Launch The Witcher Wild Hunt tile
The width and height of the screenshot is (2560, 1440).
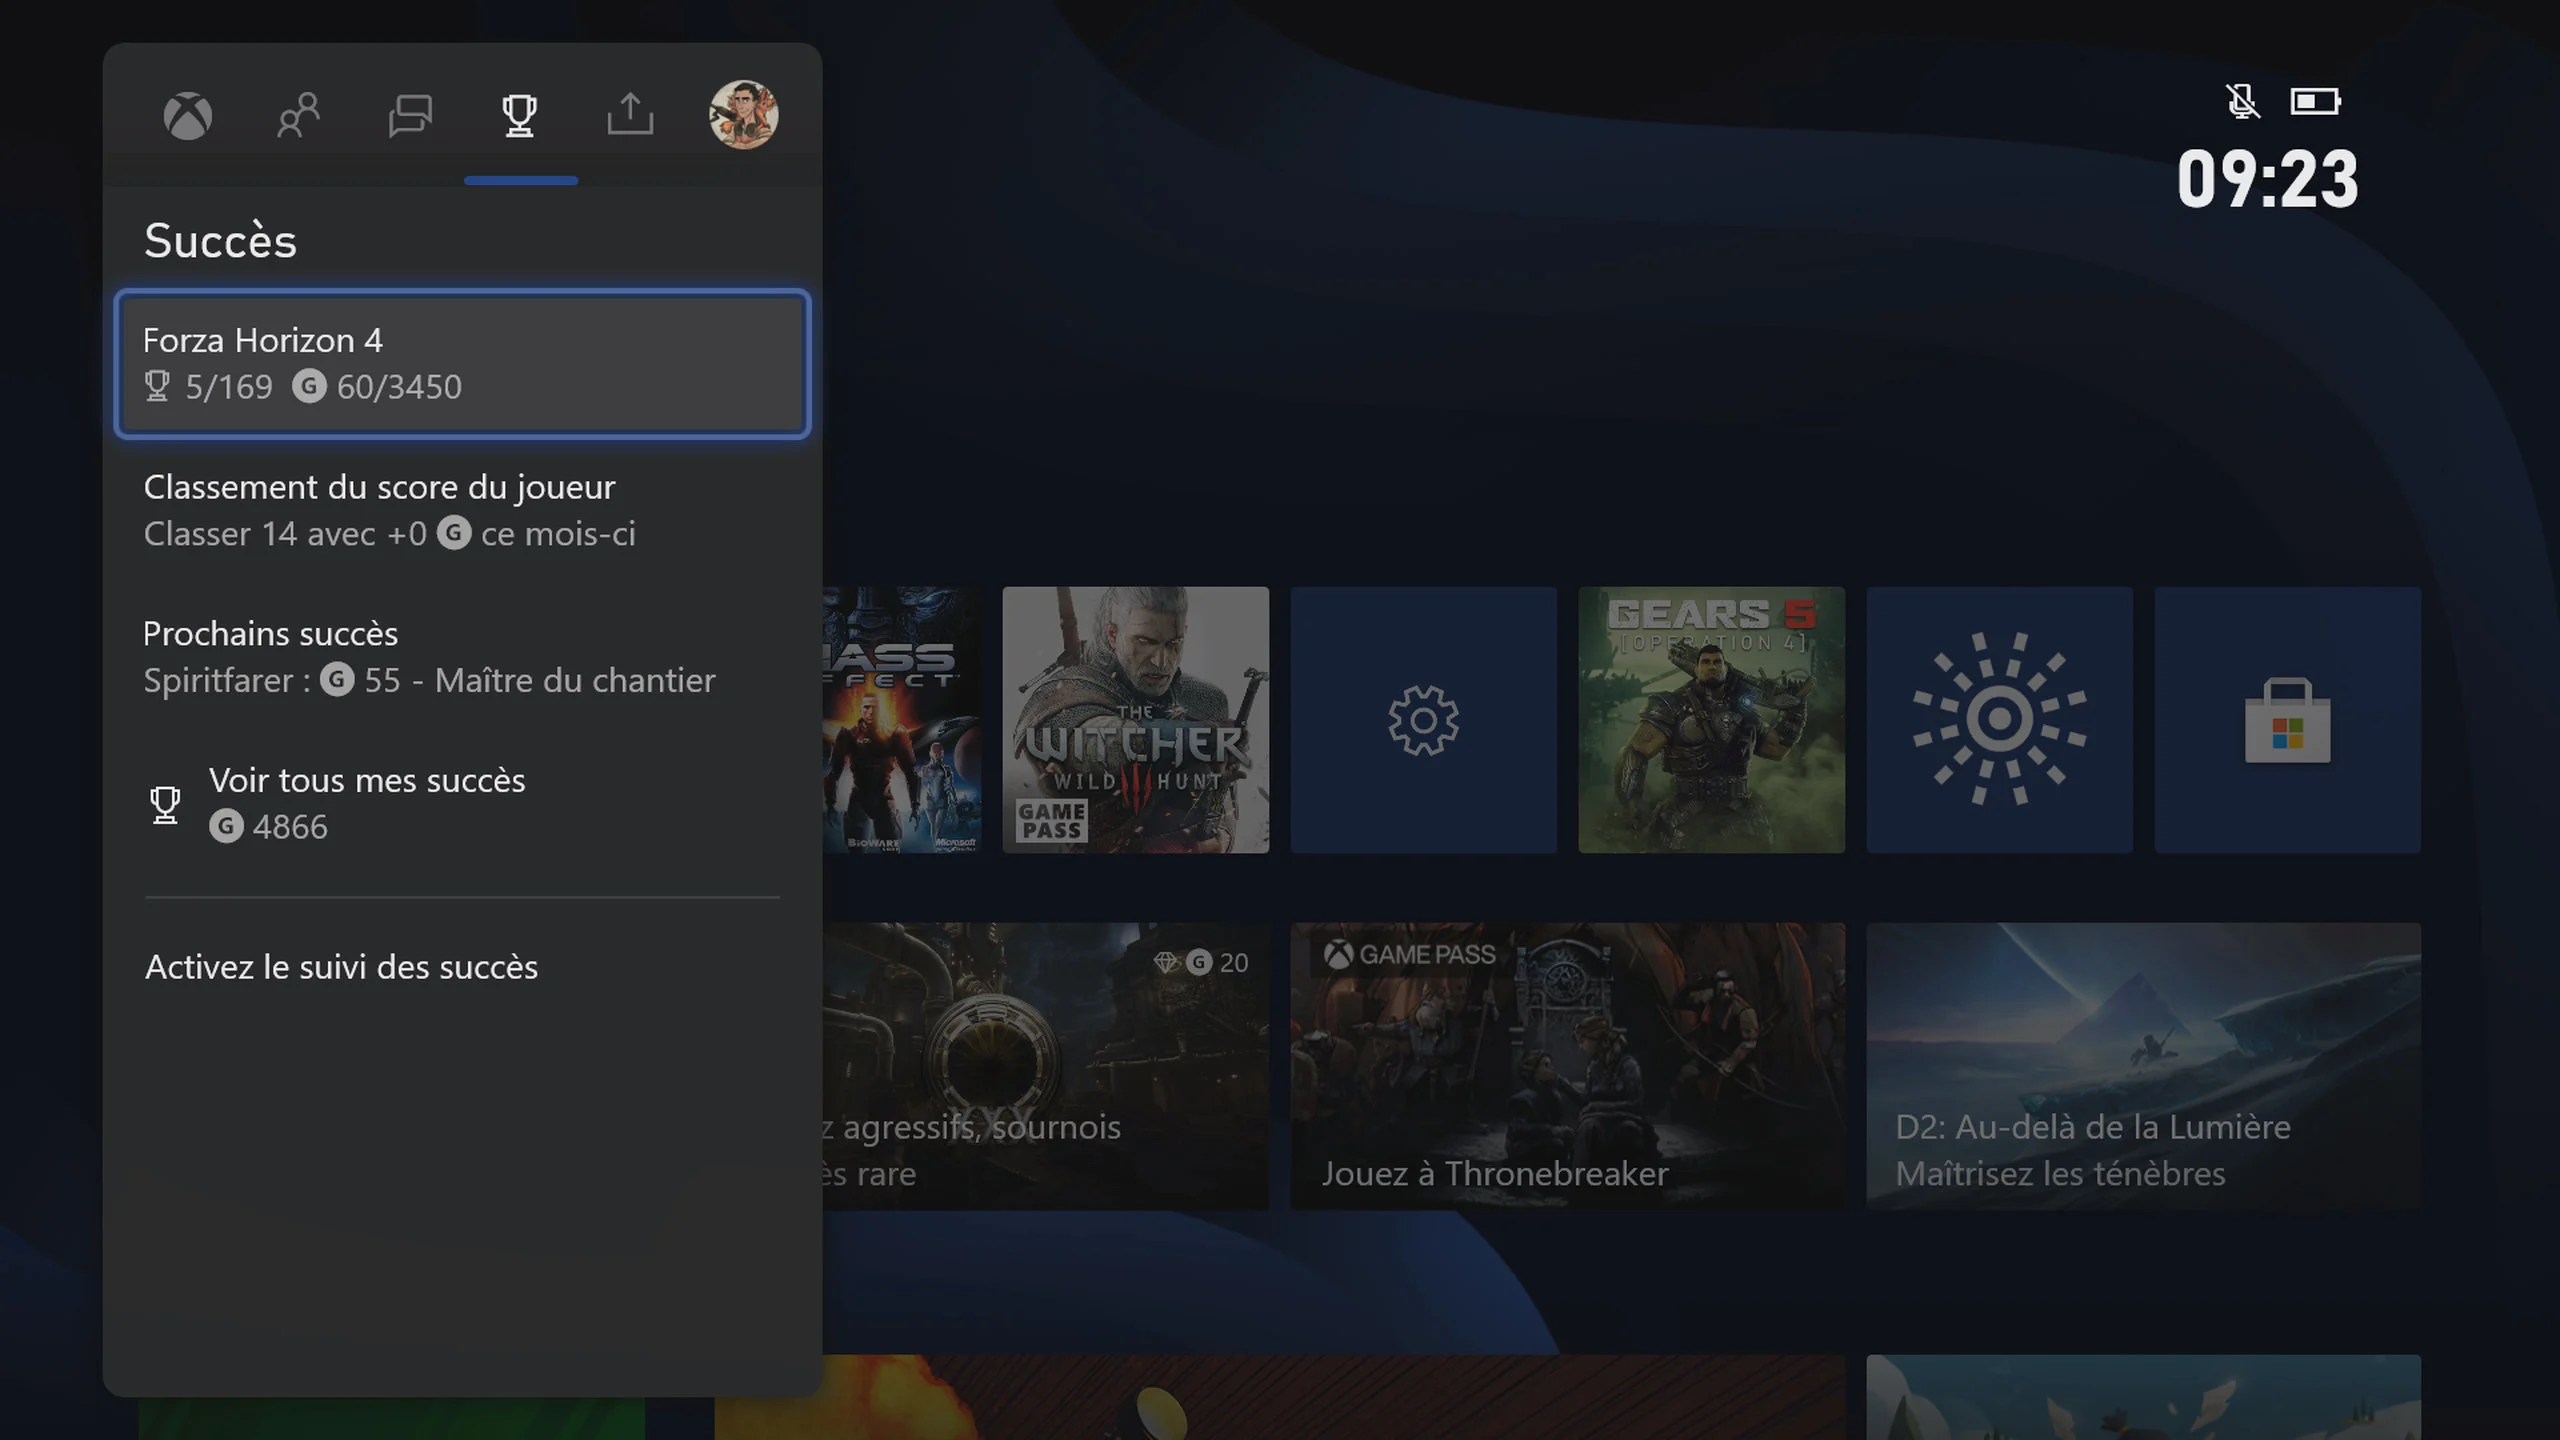click(1135, 720)
